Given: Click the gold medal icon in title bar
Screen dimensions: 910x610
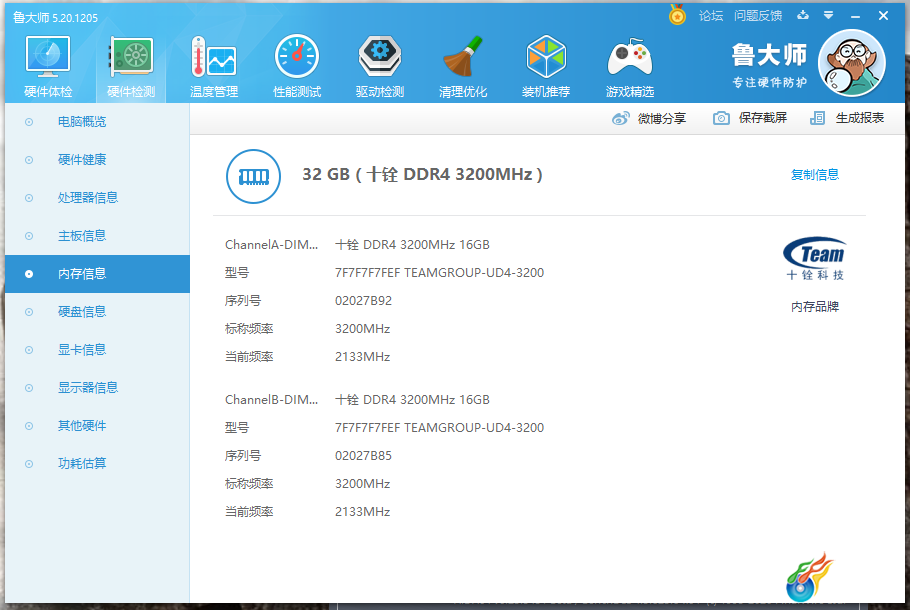Looking at the screenshot, I should 677,15.
